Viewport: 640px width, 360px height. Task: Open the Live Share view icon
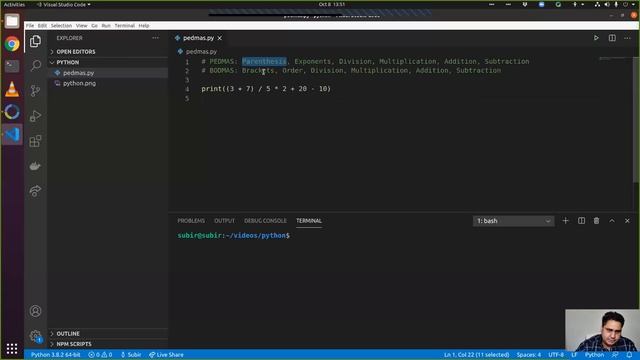point(36,191)
